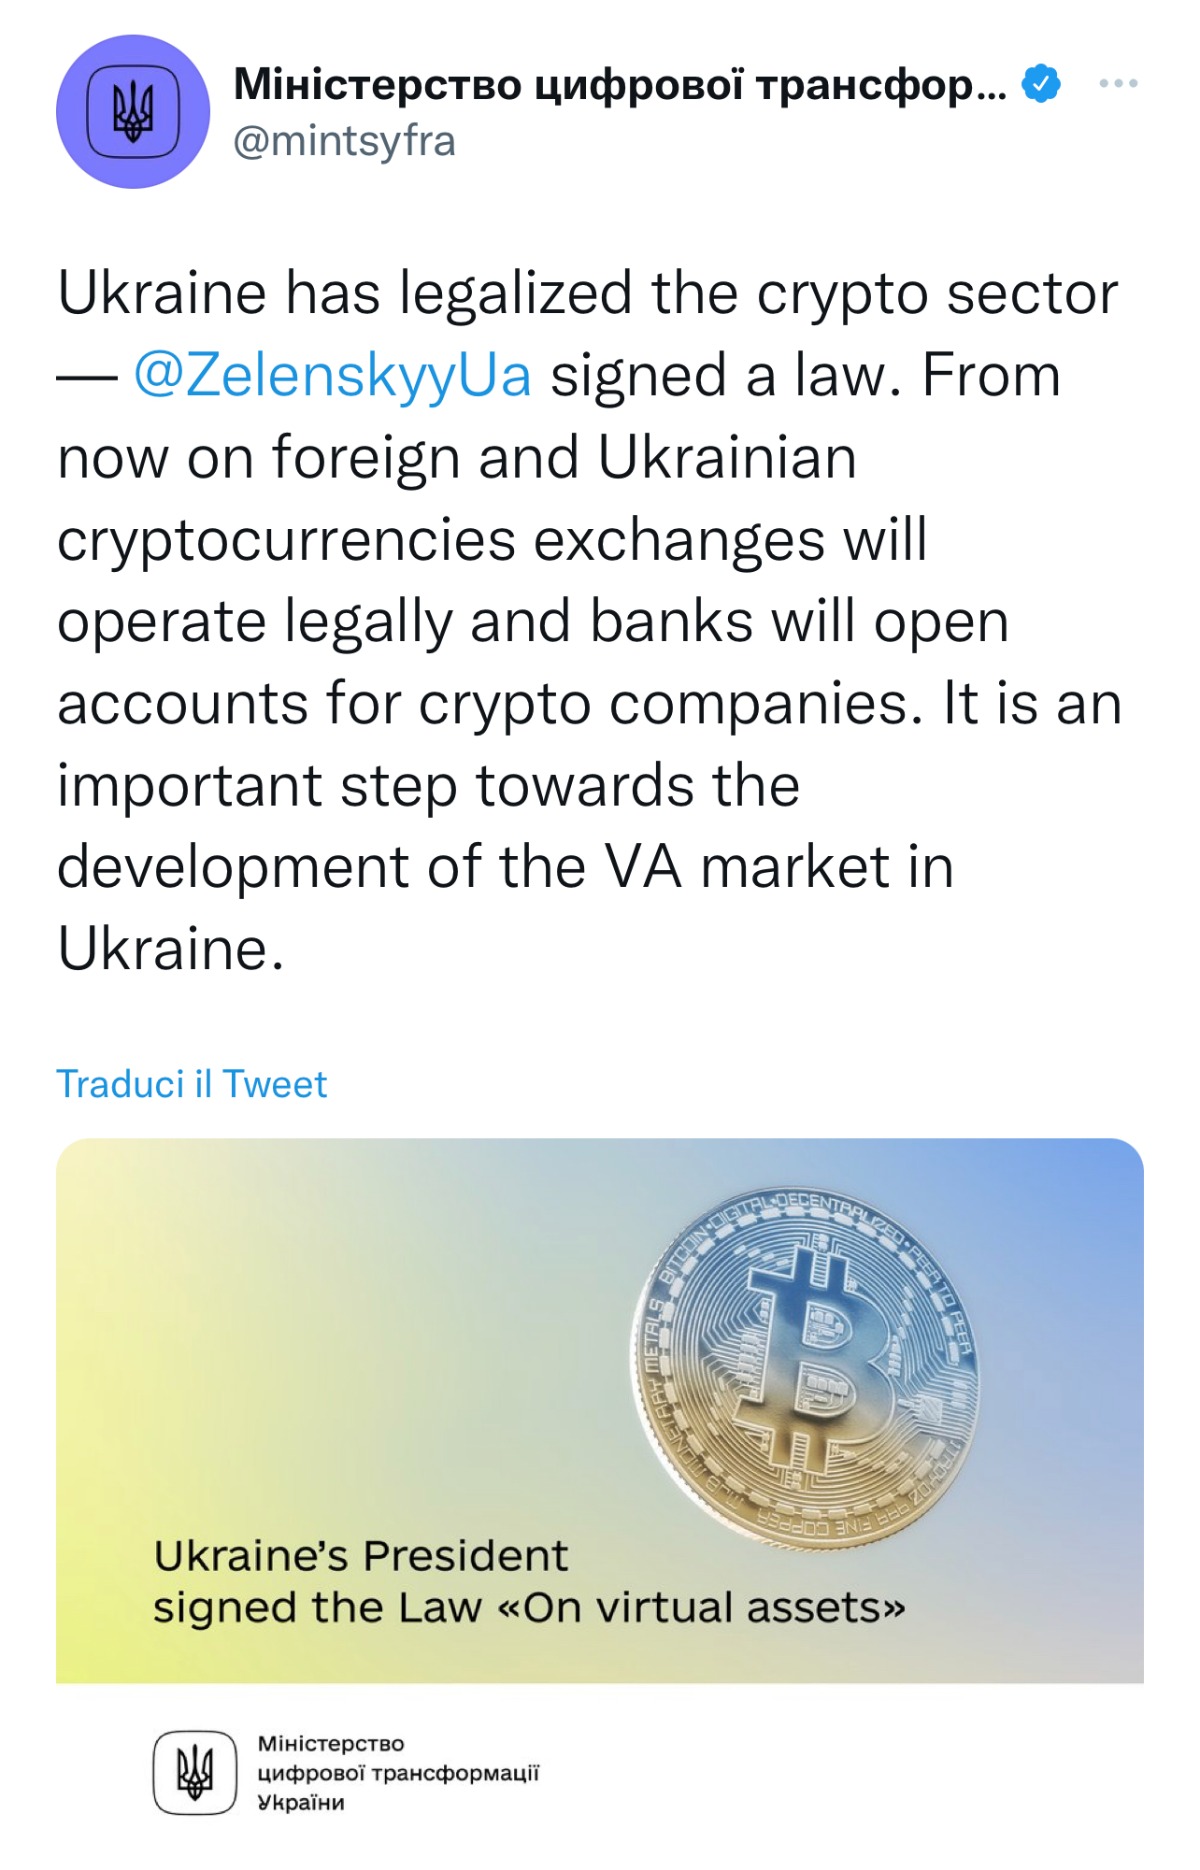This screenshot has height=1870, width=1200.
Task: Click the Міністерство word beneath the image
Action: point(331,1743)
